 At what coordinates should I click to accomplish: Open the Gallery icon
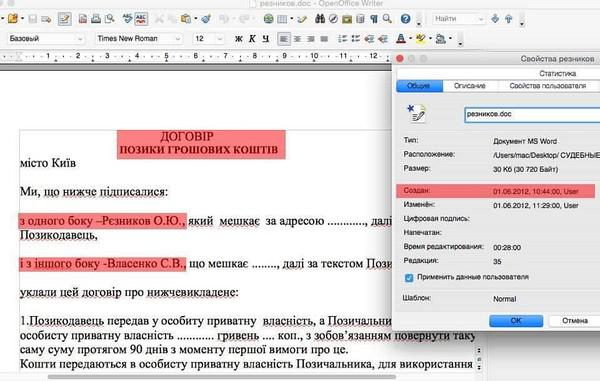(x=347, y=19)
